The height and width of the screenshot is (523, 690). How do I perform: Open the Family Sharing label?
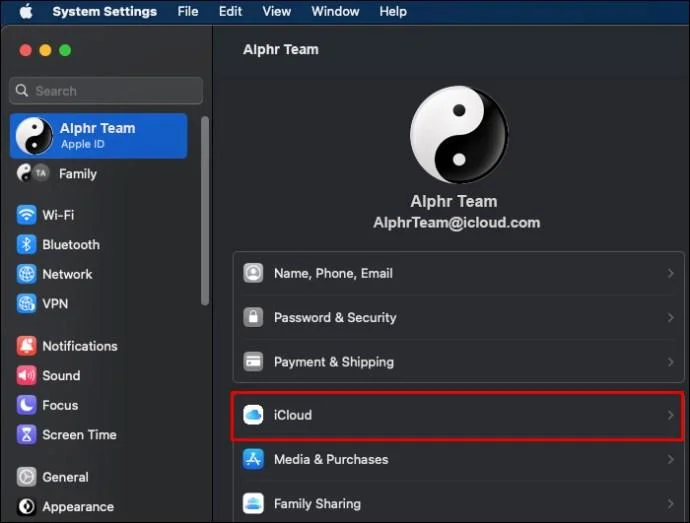[x=317, y=504]
